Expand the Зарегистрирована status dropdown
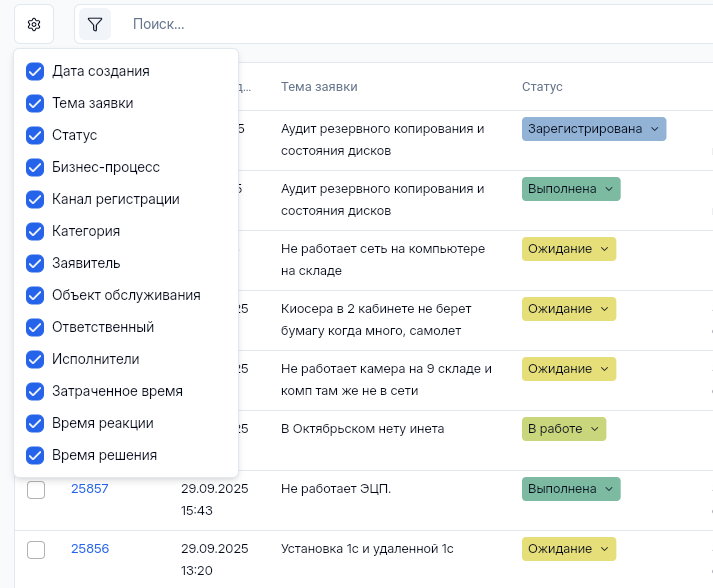This screenshot has width=713, height=588. click(593, 129)
